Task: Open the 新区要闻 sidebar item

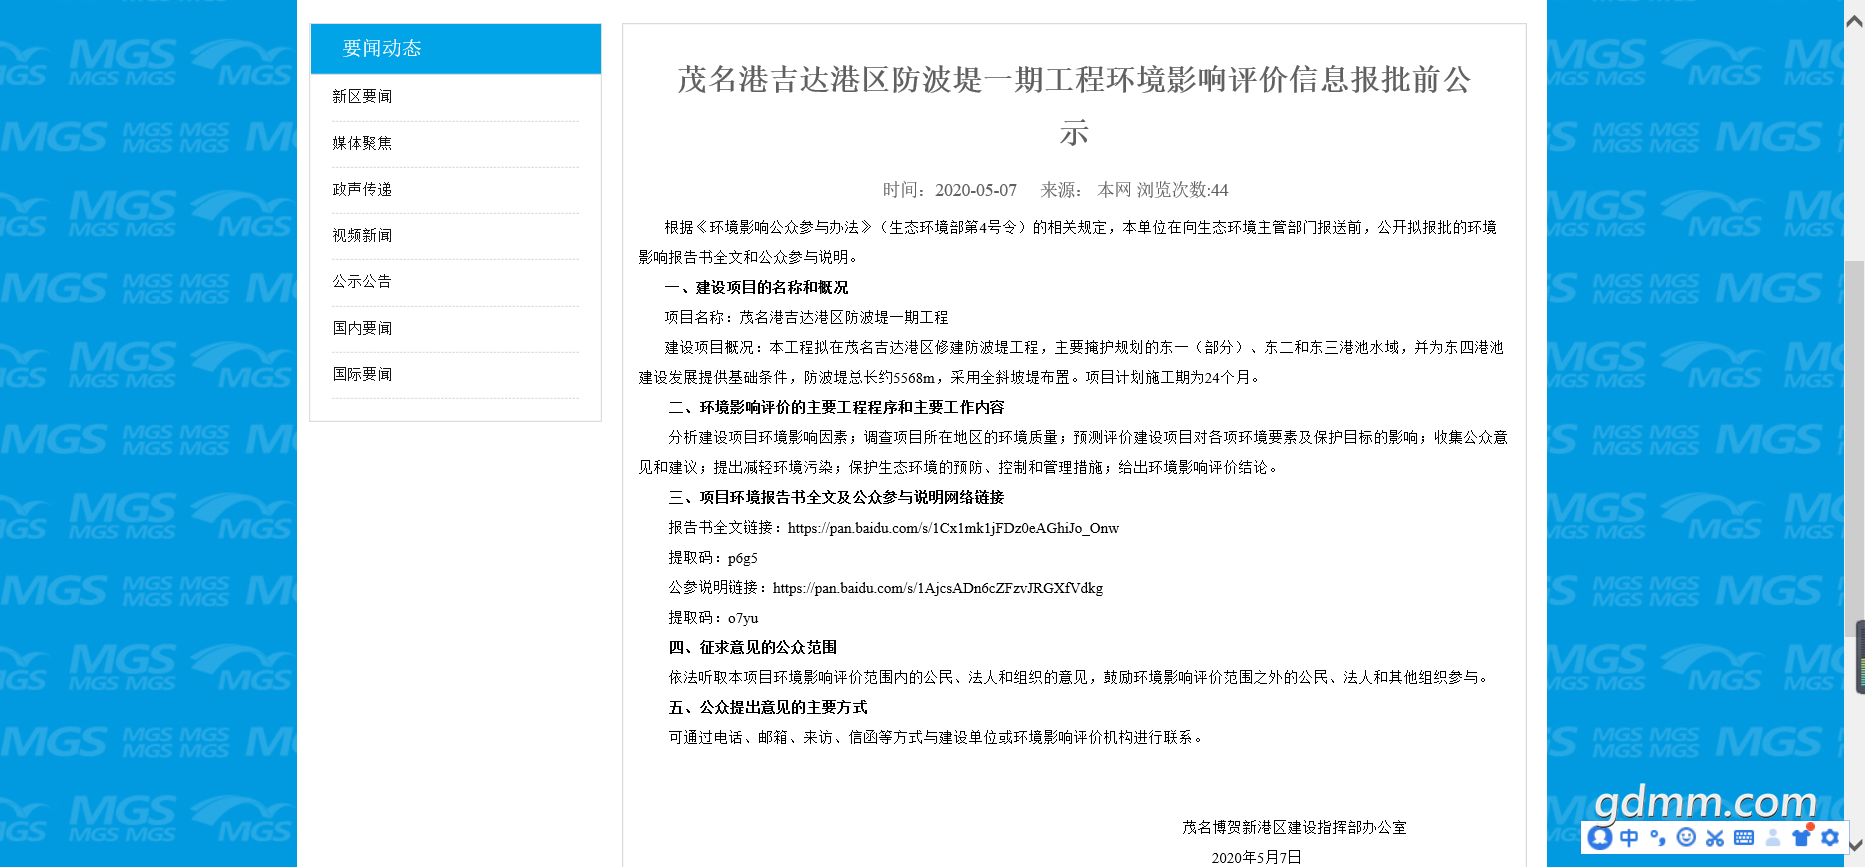Action: [x=362, y=96]
